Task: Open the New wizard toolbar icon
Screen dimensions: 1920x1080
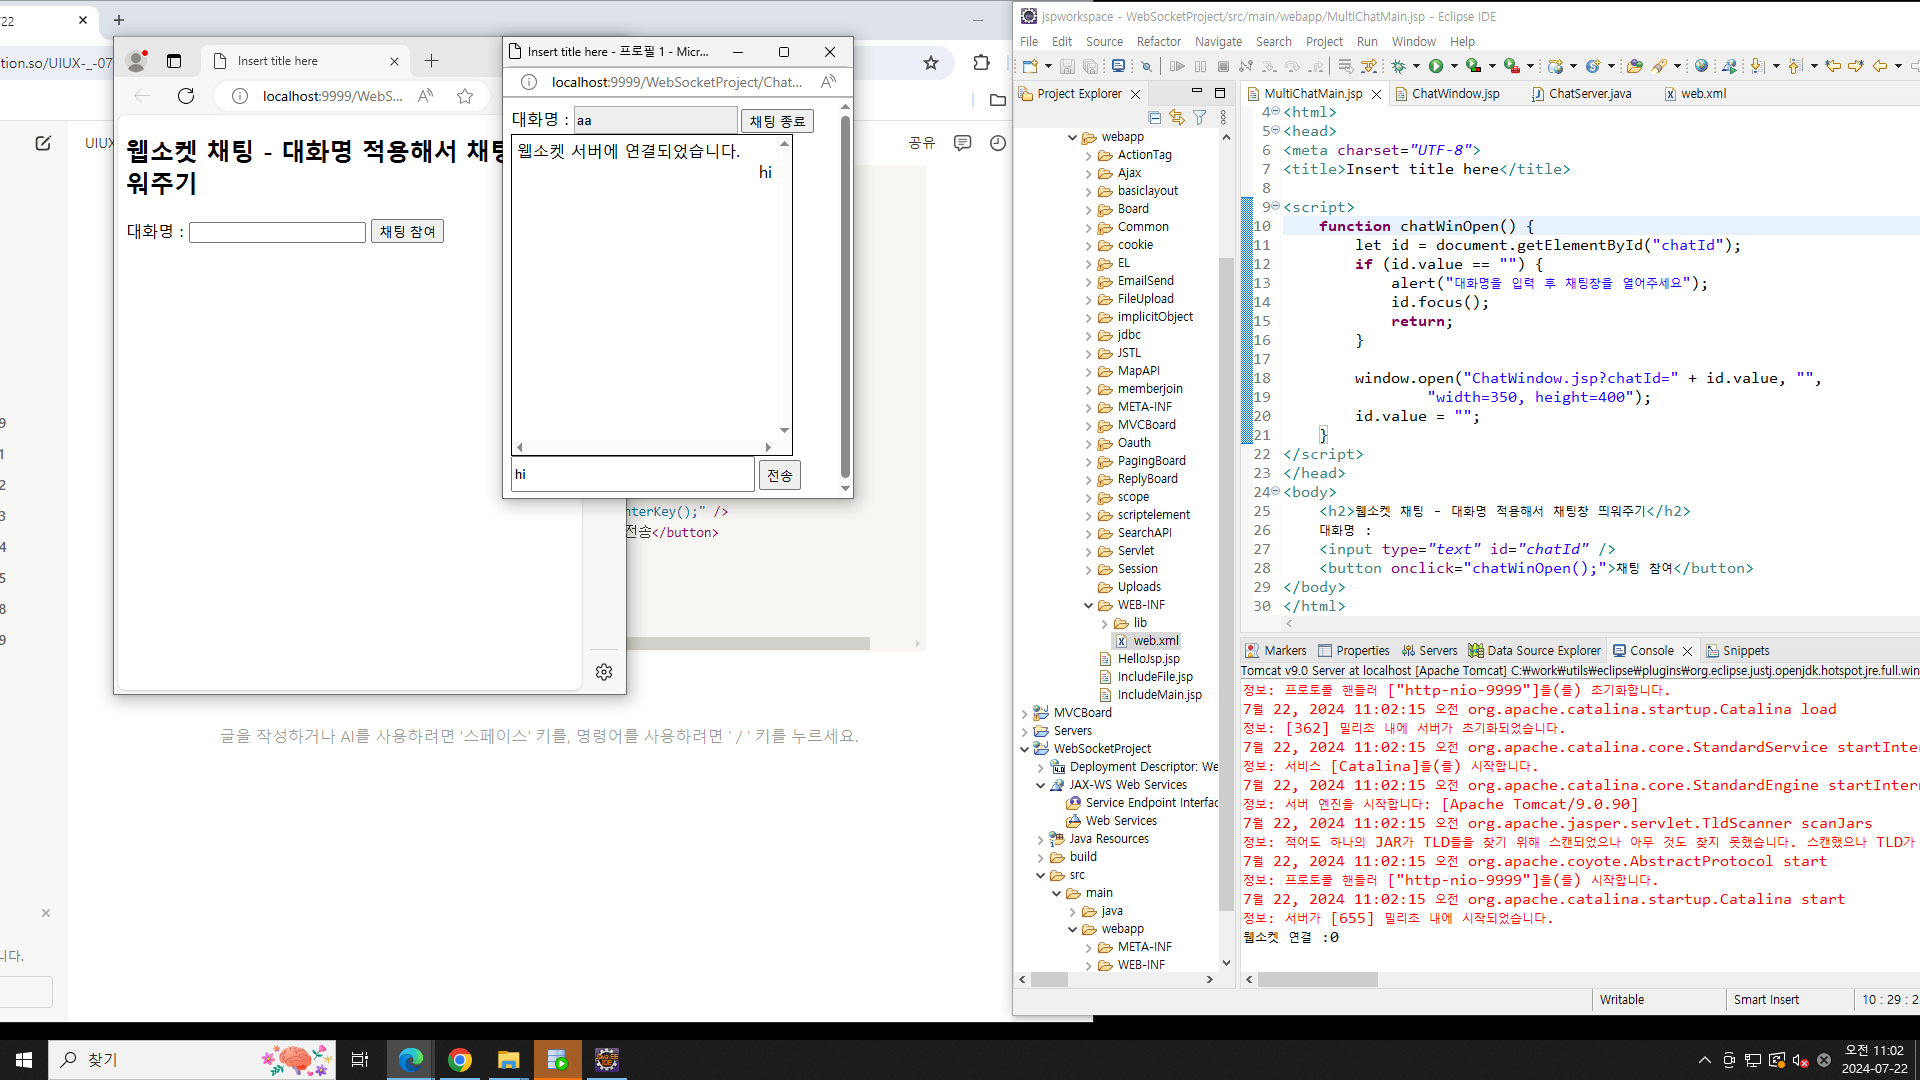Action: pyautogui.click(x=1030, y=66)
